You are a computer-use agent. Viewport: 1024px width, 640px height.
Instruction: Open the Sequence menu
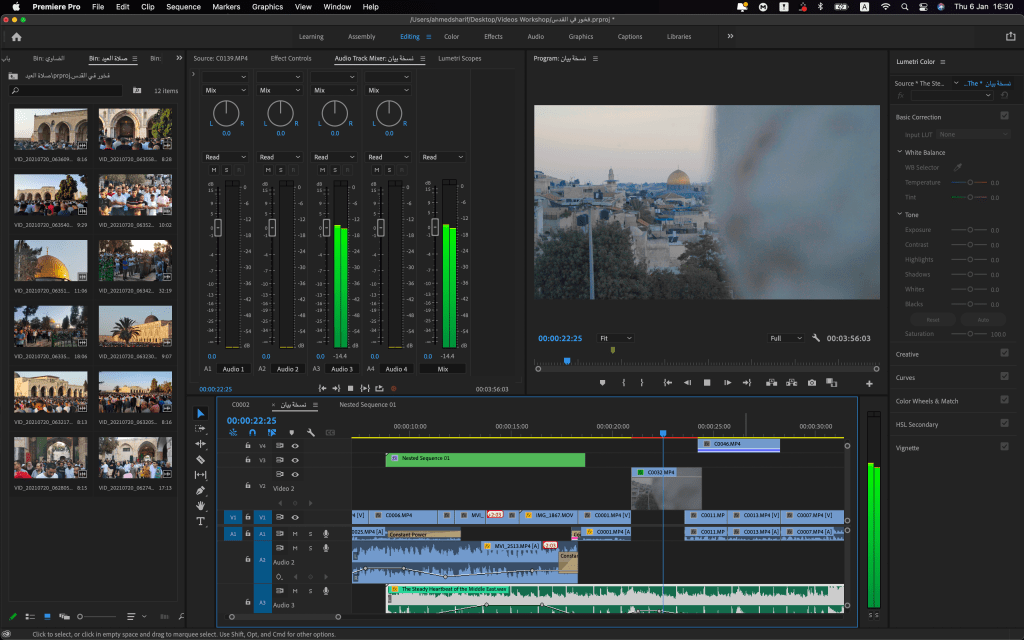(x=183, y=7)
